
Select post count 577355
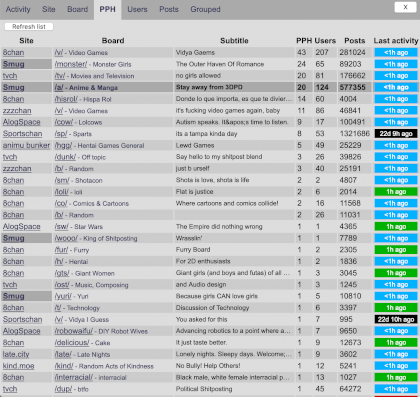[x=353, y=87]
